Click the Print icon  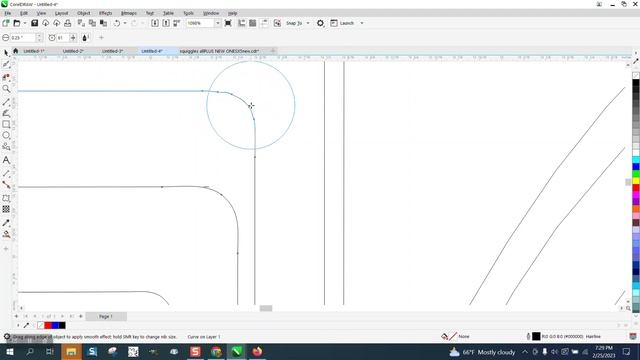pos(68,23)
